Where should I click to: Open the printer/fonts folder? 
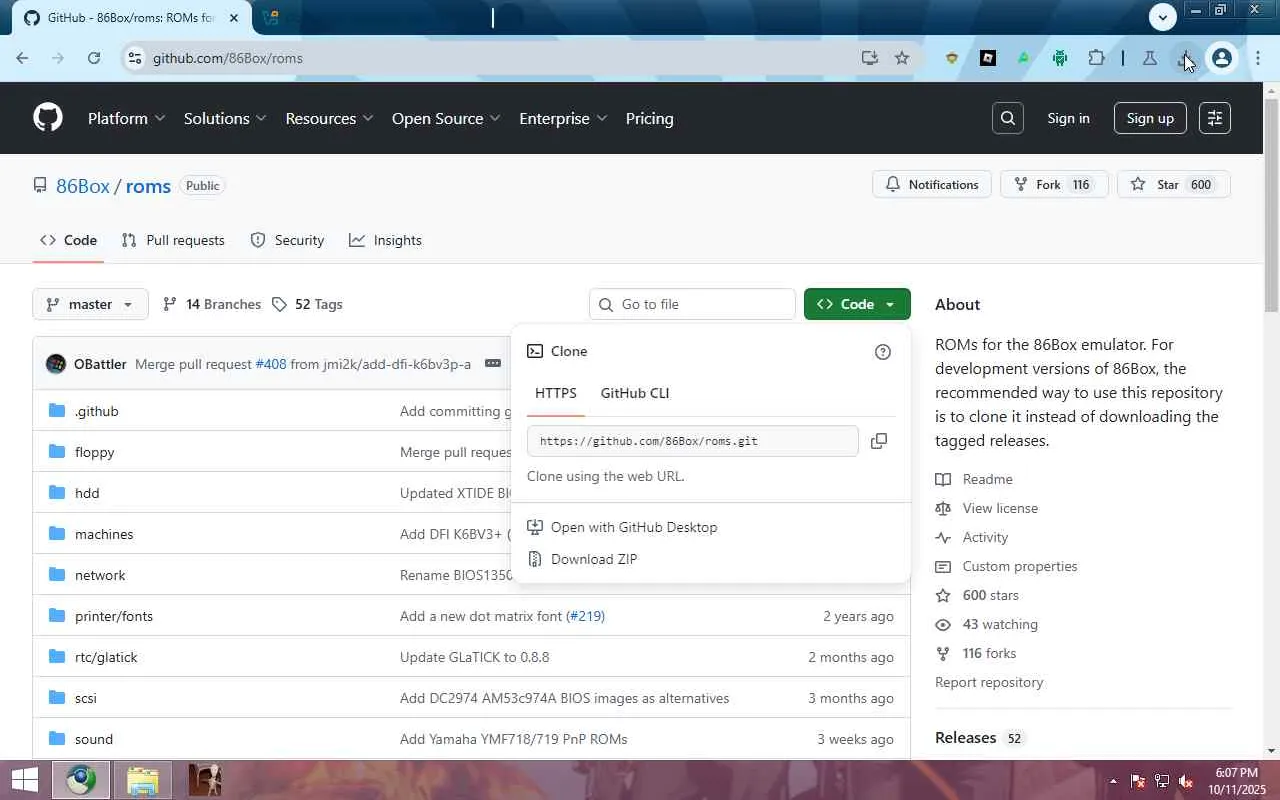tap(114, 616)
